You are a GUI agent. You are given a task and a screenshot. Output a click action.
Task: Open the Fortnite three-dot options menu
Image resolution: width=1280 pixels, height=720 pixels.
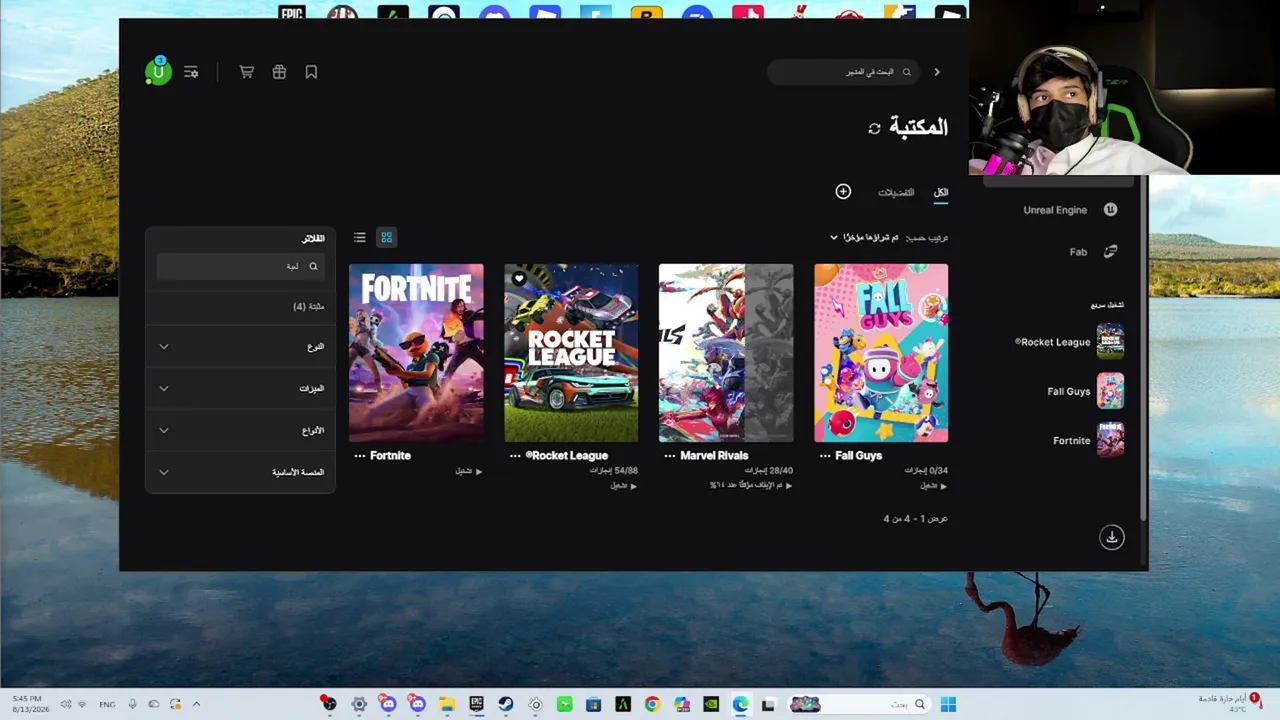pyautogui.click(x=360, y=455)
